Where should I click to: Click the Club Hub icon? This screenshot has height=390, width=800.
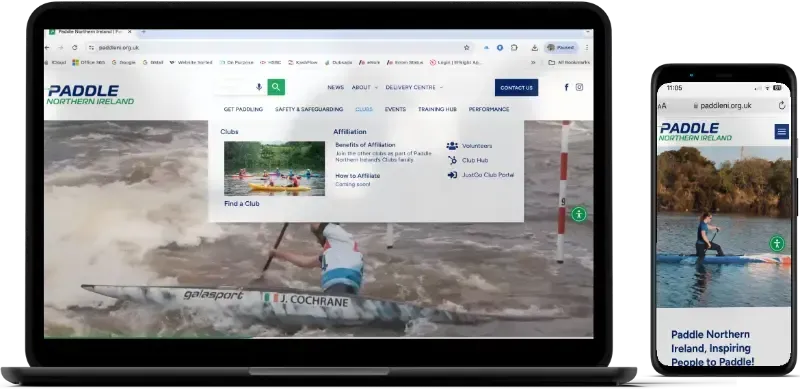452,160
